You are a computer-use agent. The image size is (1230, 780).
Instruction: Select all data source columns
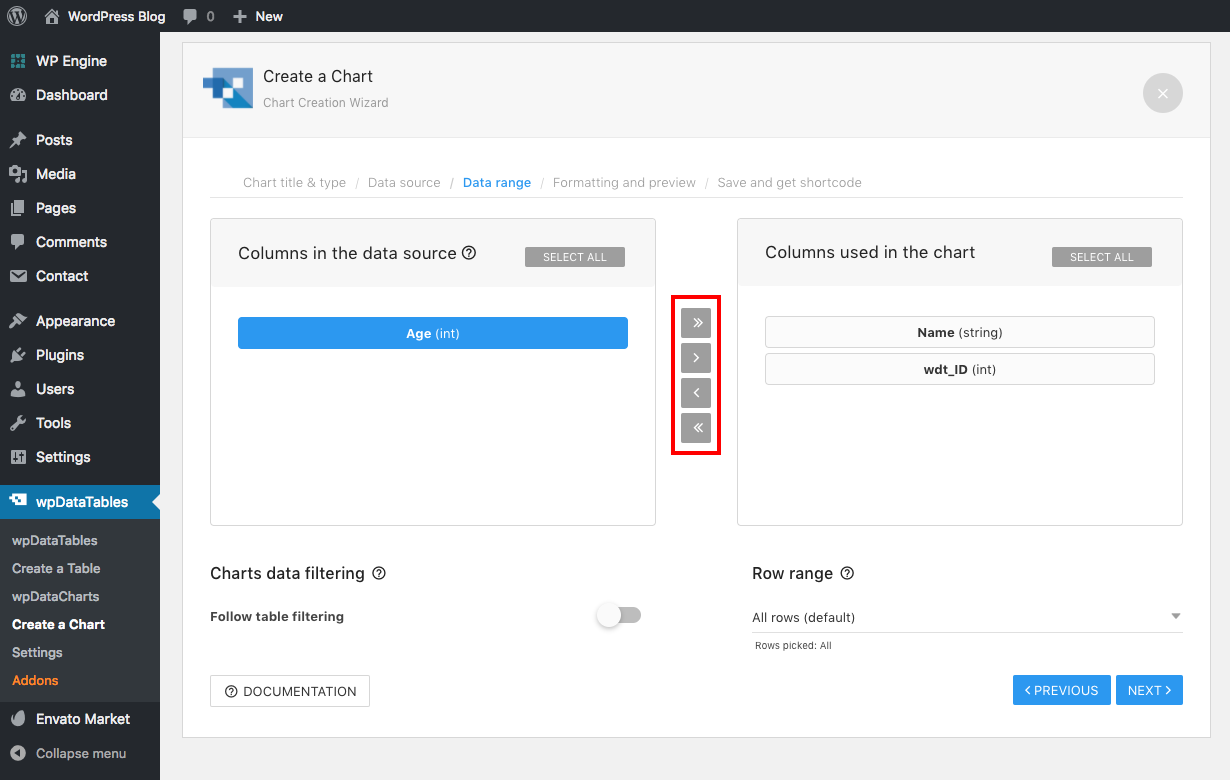coord(575,257)
